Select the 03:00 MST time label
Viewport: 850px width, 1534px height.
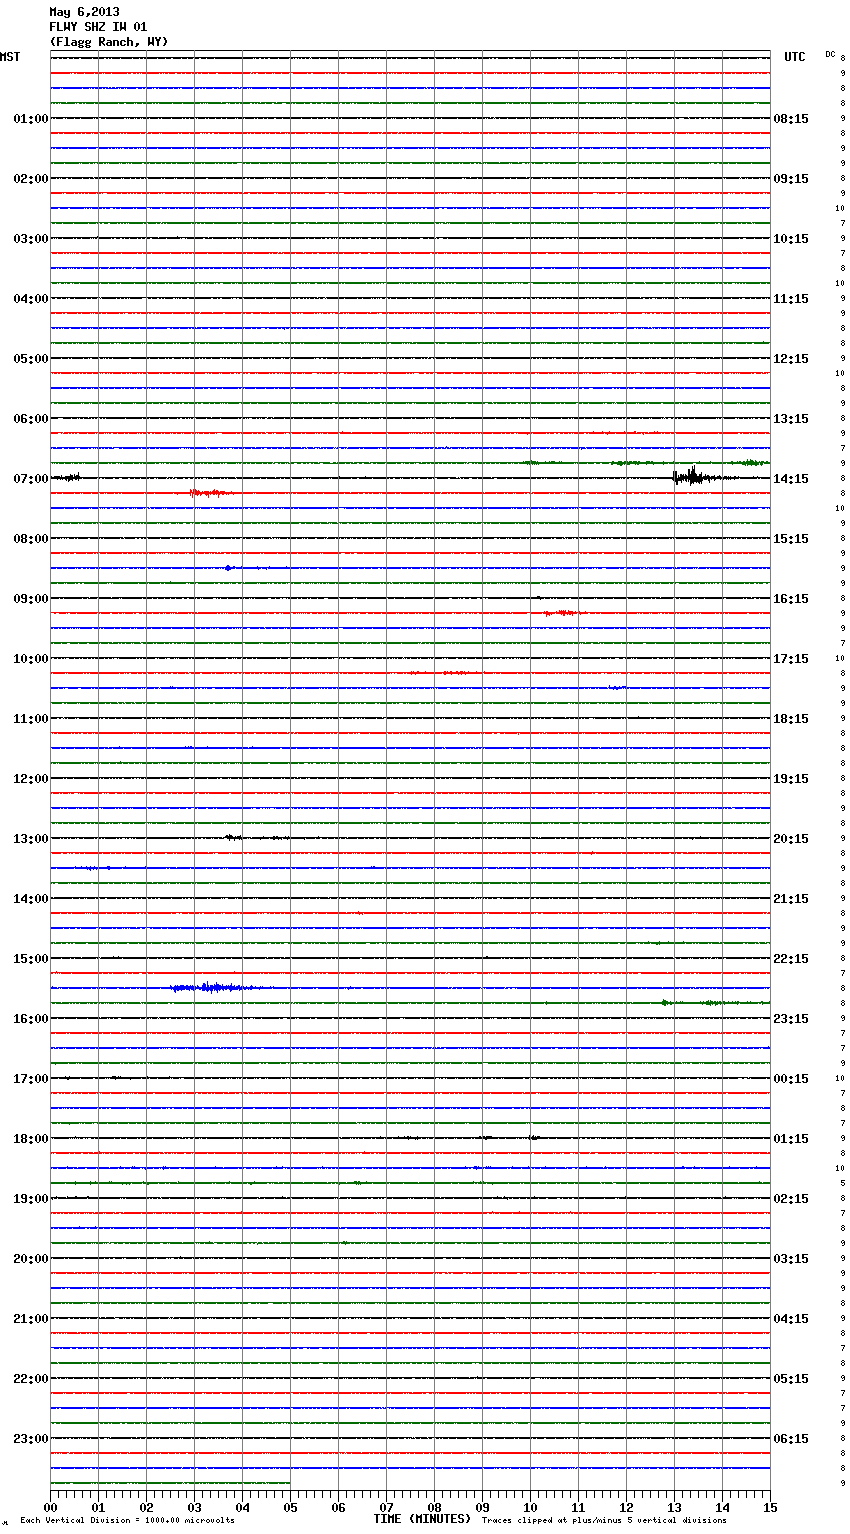click(x=31, y=239)
